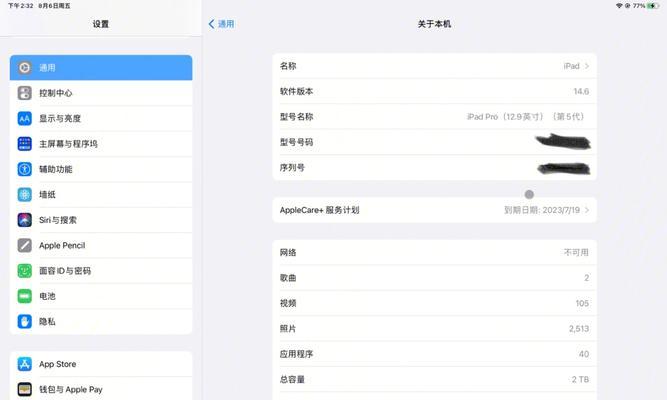The height and width of the screenshot is (400, 667).
Task: Open Control Center icon in sidebar
Action: [x=25, y=93]
